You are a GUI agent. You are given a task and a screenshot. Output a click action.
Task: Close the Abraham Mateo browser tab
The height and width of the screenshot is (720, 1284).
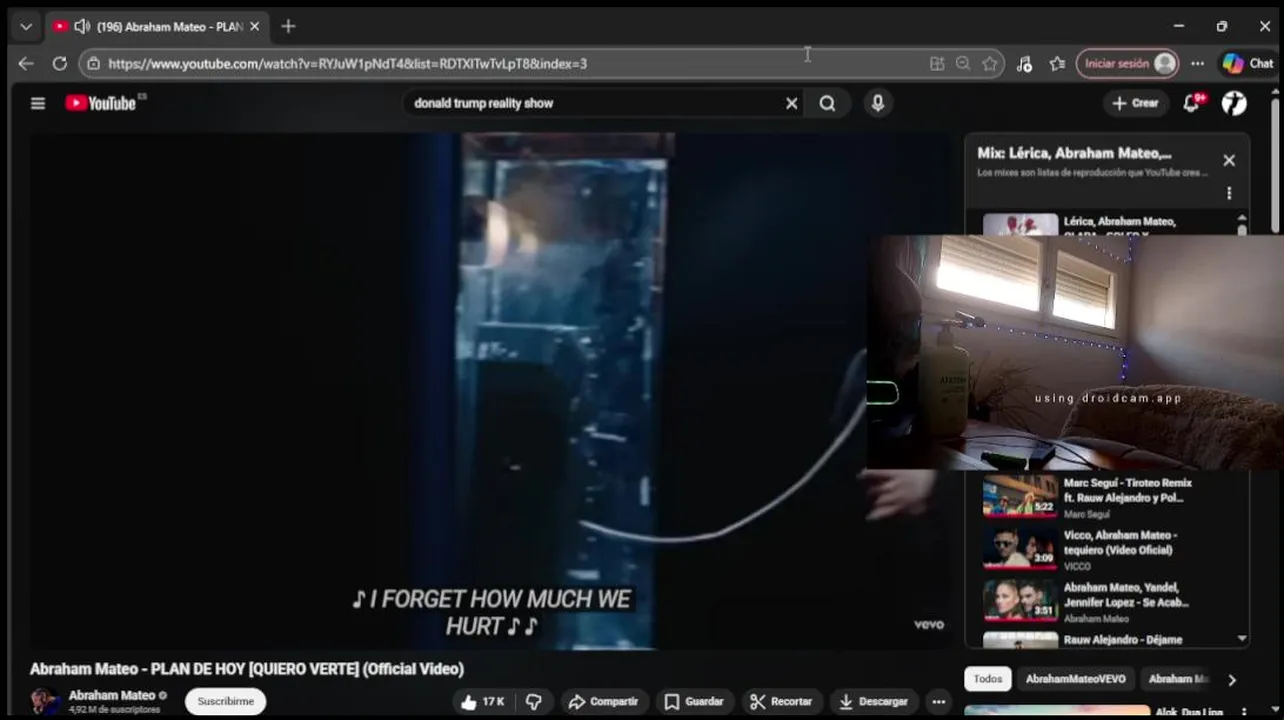[x=254, y=26]
